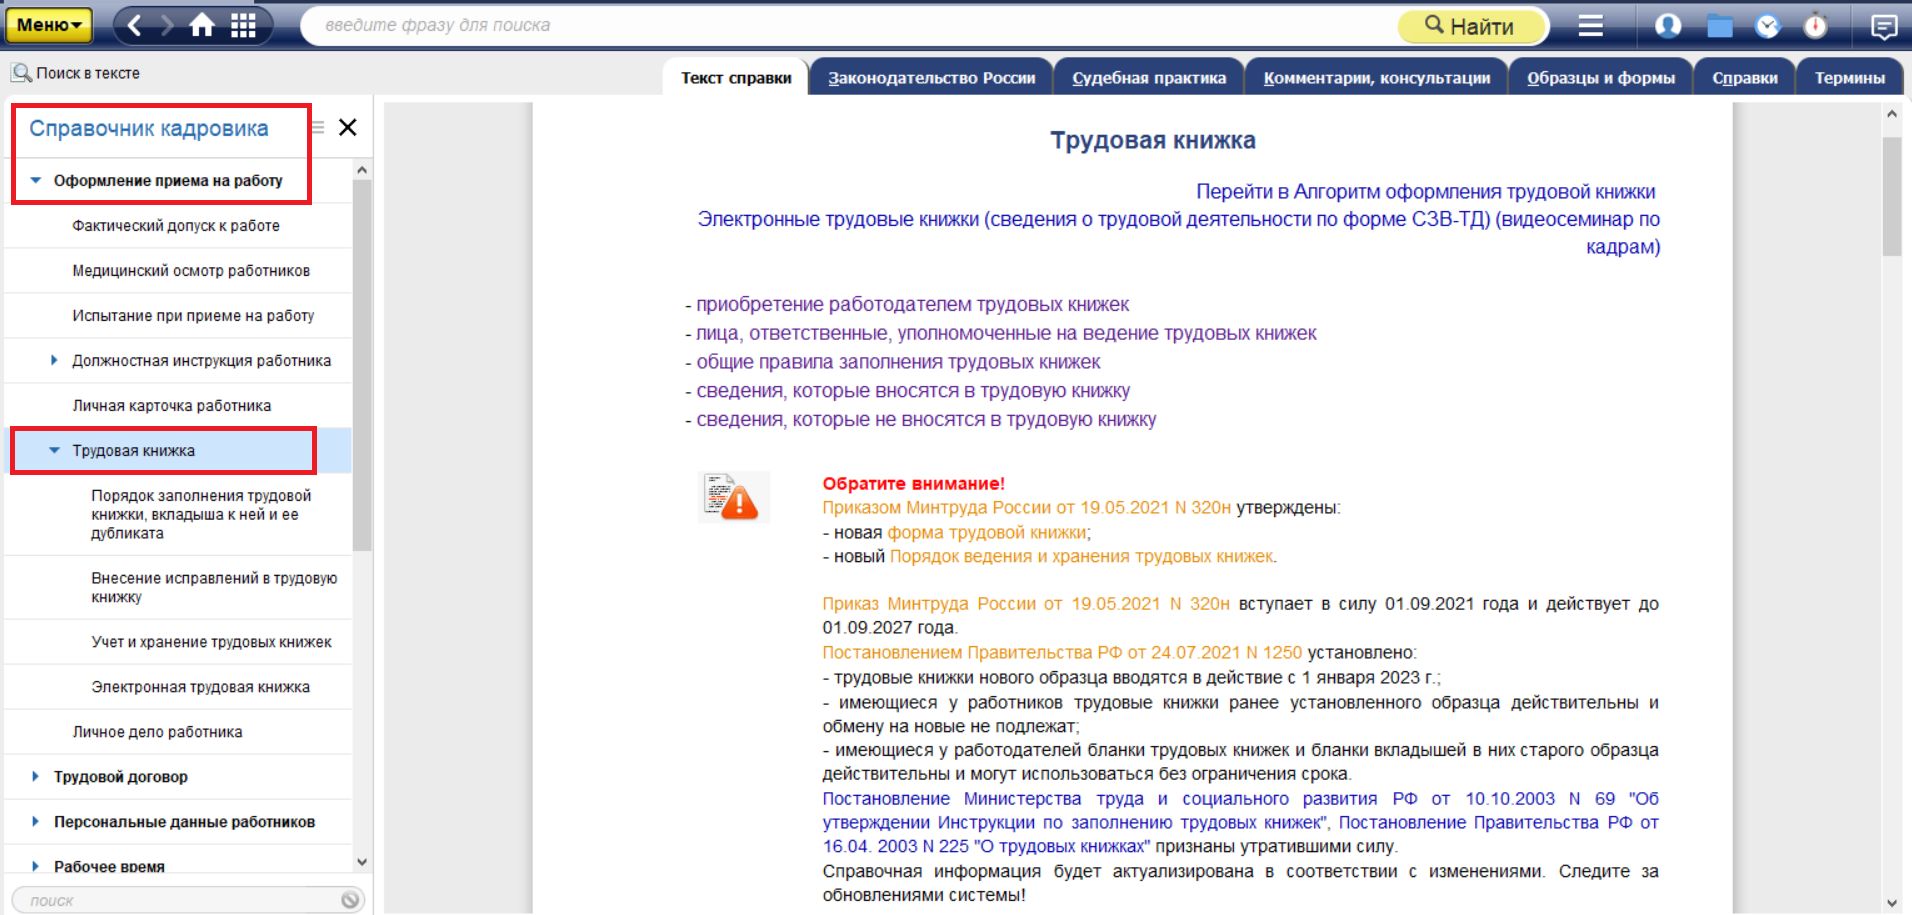Open Порядок ведения и хранения link
The height and width of the screenshot is (915, 1912).
point(1081,557)
